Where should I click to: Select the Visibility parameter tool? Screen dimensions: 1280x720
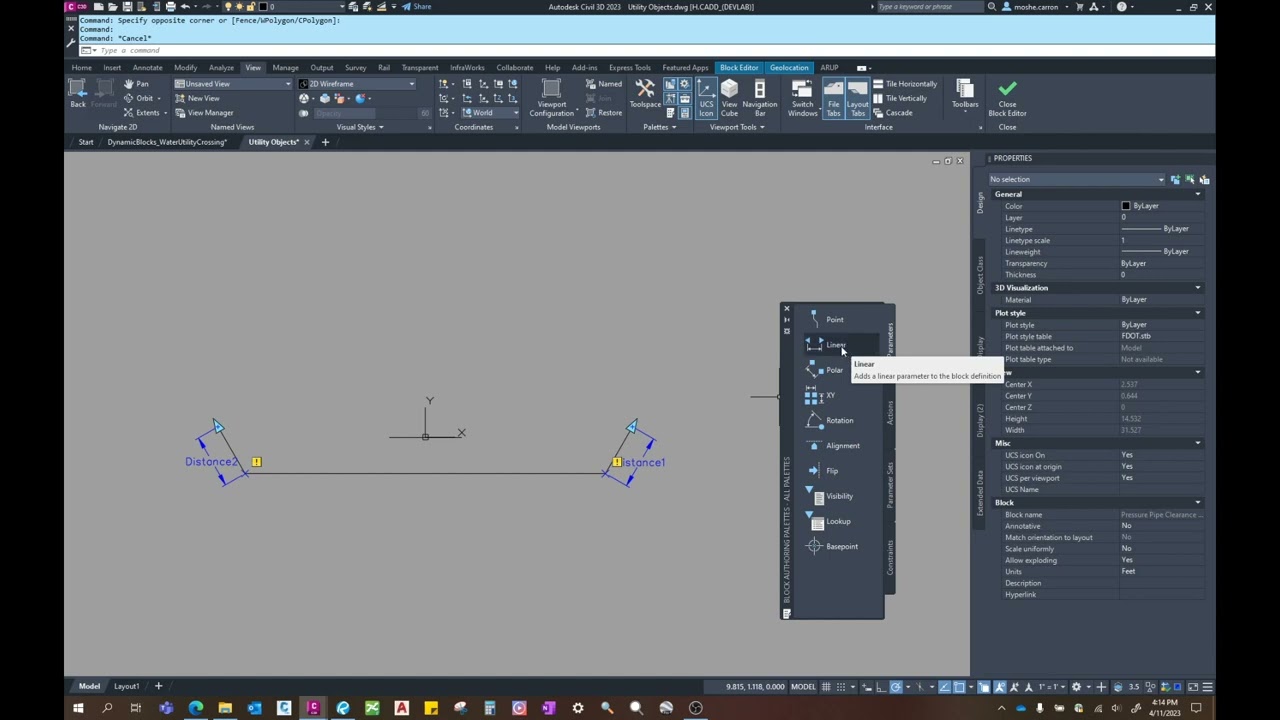click(x=830, y=496)
